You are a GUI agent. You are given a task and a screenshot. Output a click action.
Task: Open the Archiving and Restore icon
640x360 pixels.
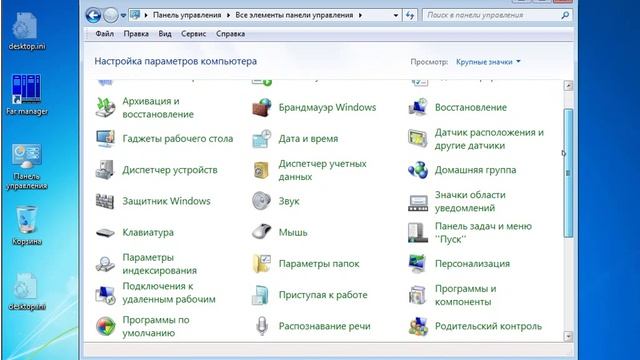point(105,108)
